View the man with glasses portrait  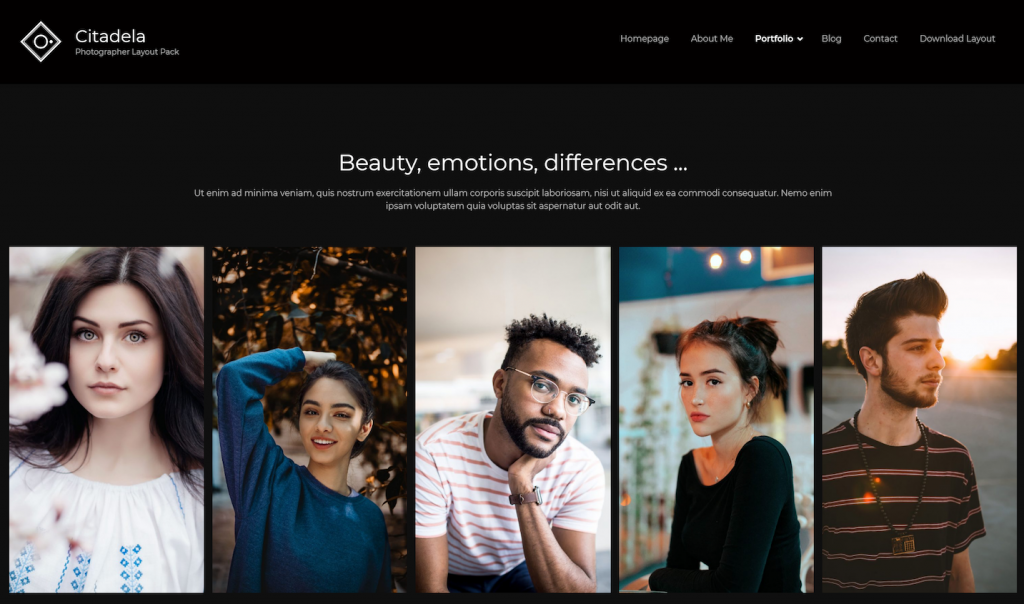point(513,420)
